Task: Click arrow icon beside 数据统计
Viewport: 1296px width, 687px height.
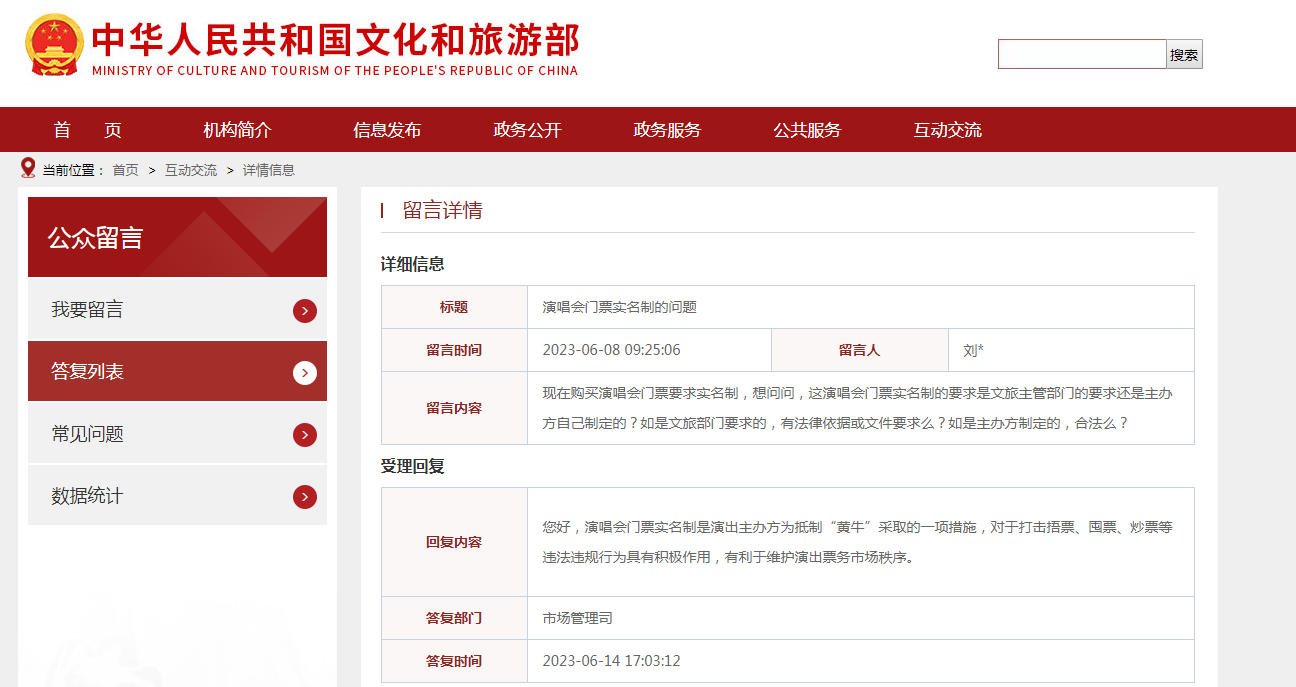Action: click(x=305, y=497)
